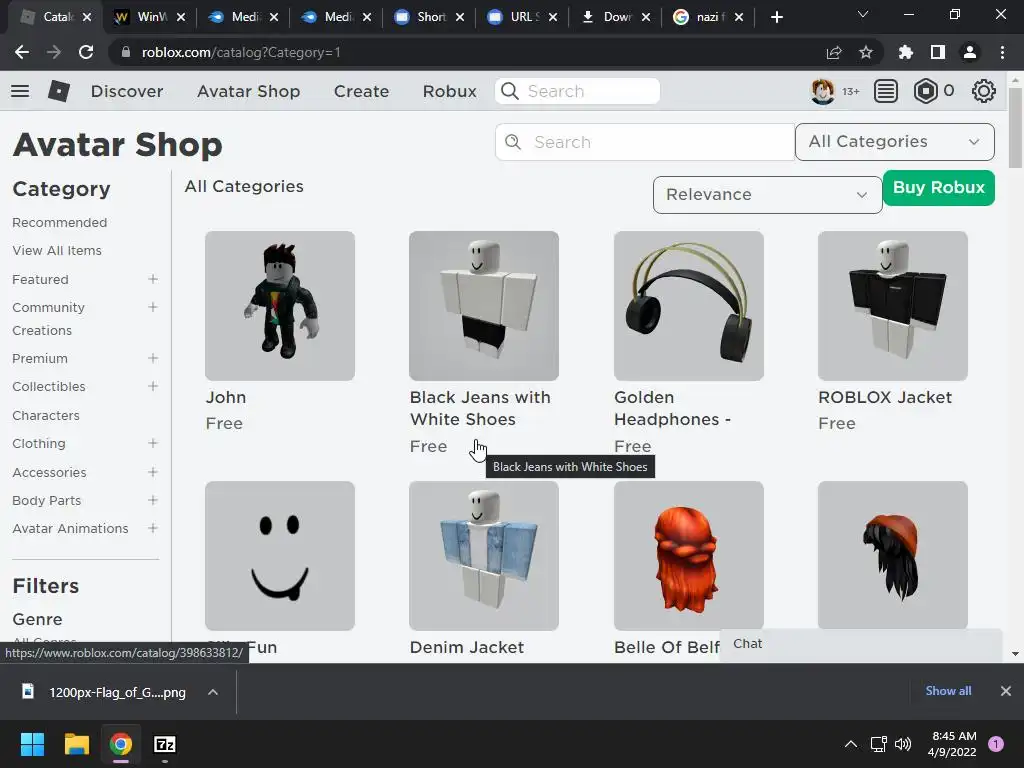Open the Chrome profile icon
This screenshot has width=1024, height=768.
pos(970,52)
